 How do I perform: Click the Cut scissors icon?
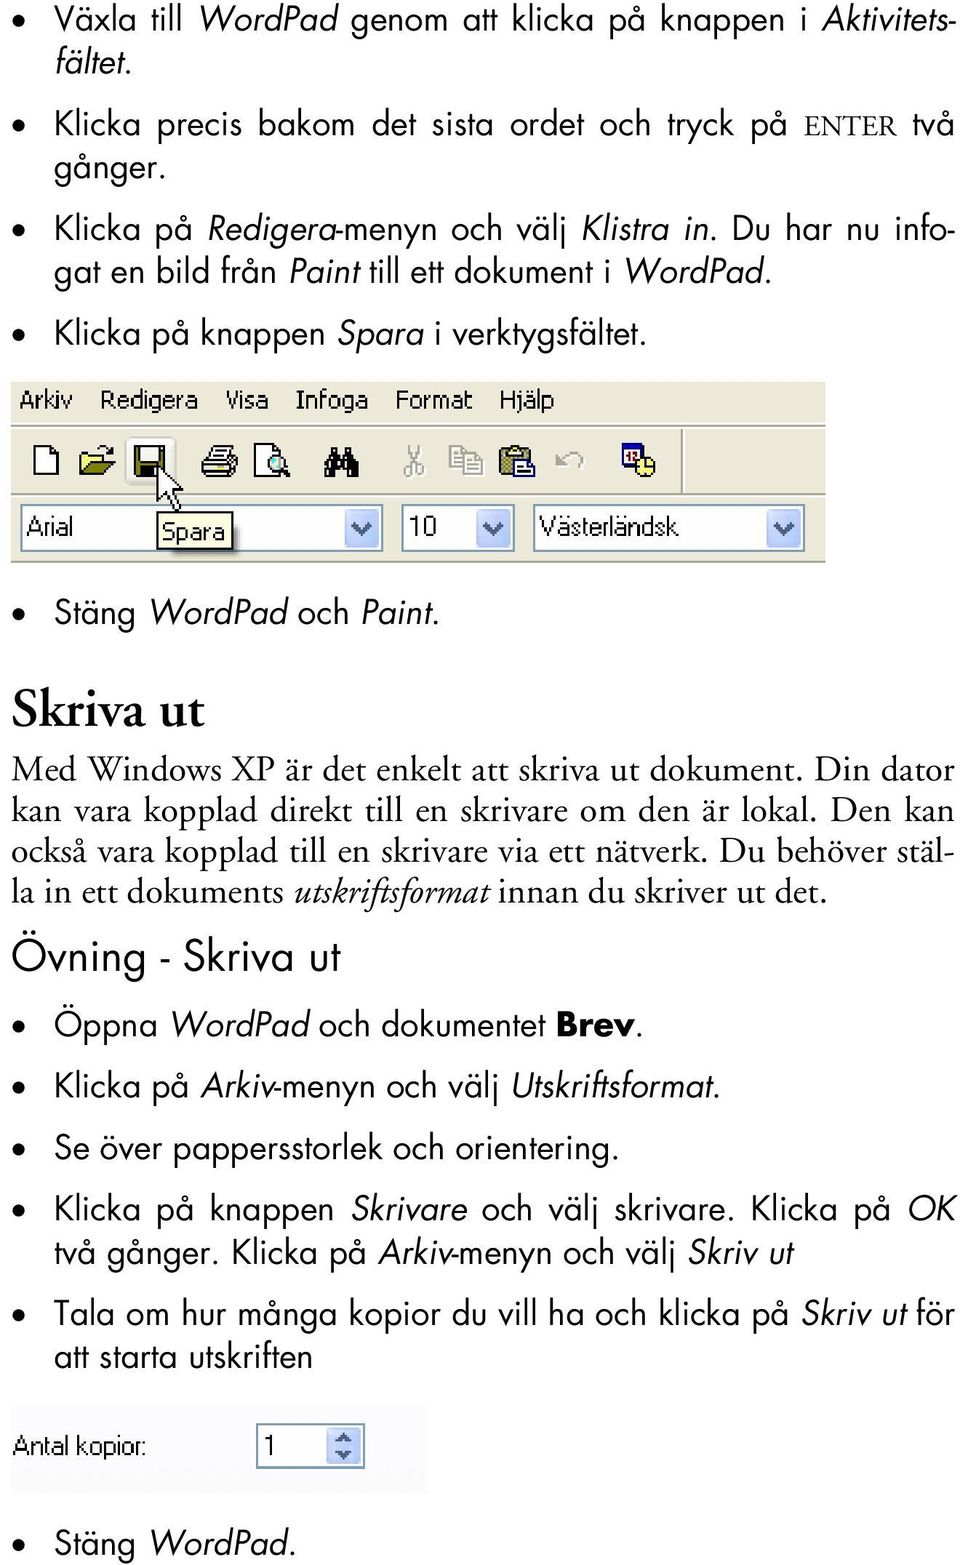click(x=414, y=461)
